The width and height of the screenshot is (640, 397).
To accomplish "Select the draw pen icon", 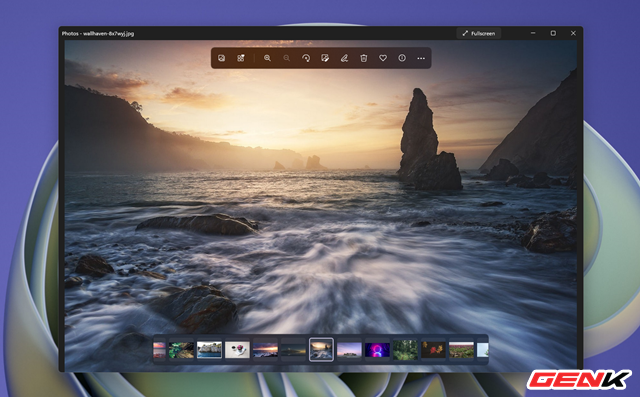I will coord(344,58).
